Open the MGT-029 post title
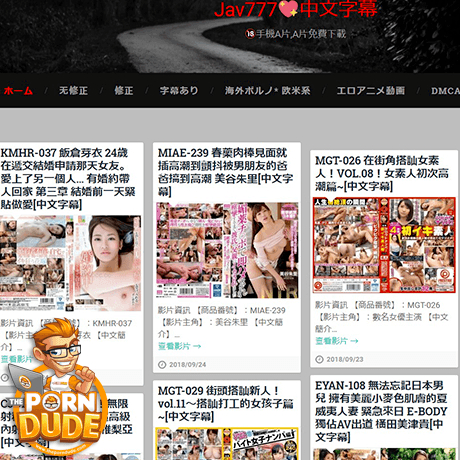460x460 pixels. [225, 404]
